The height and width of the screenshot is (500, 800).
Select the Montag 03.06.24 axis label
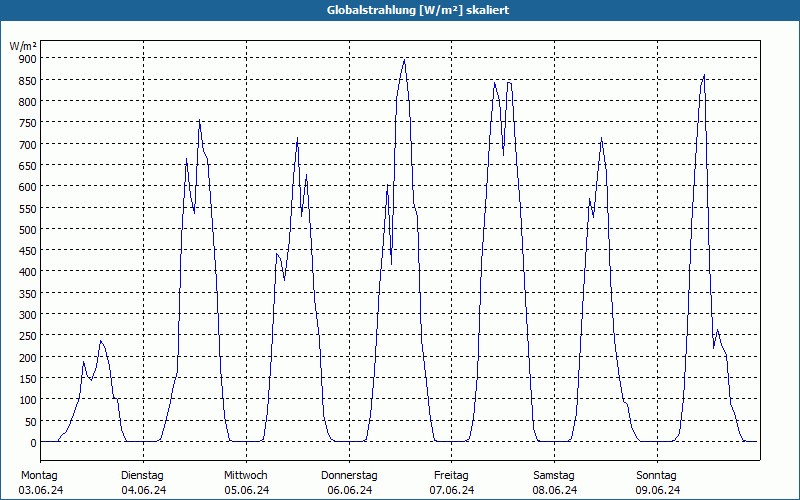click(41, 482)
